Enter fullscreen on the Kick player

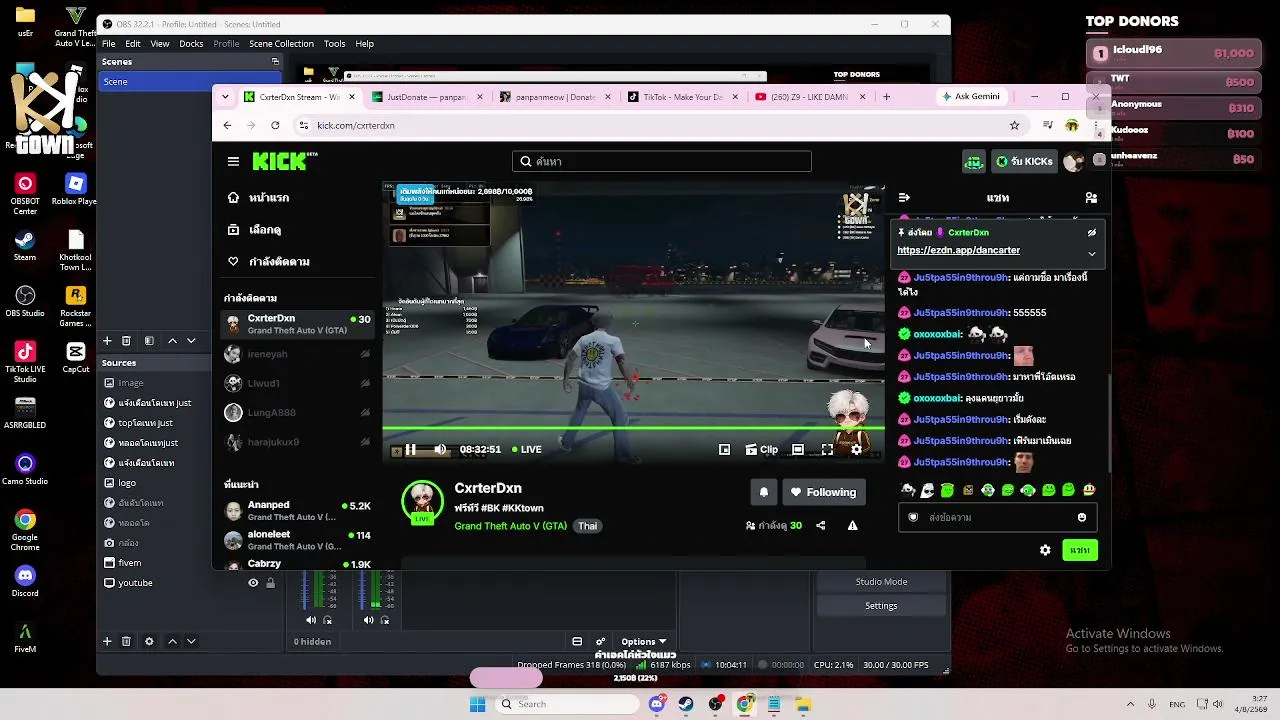(827, 449)
